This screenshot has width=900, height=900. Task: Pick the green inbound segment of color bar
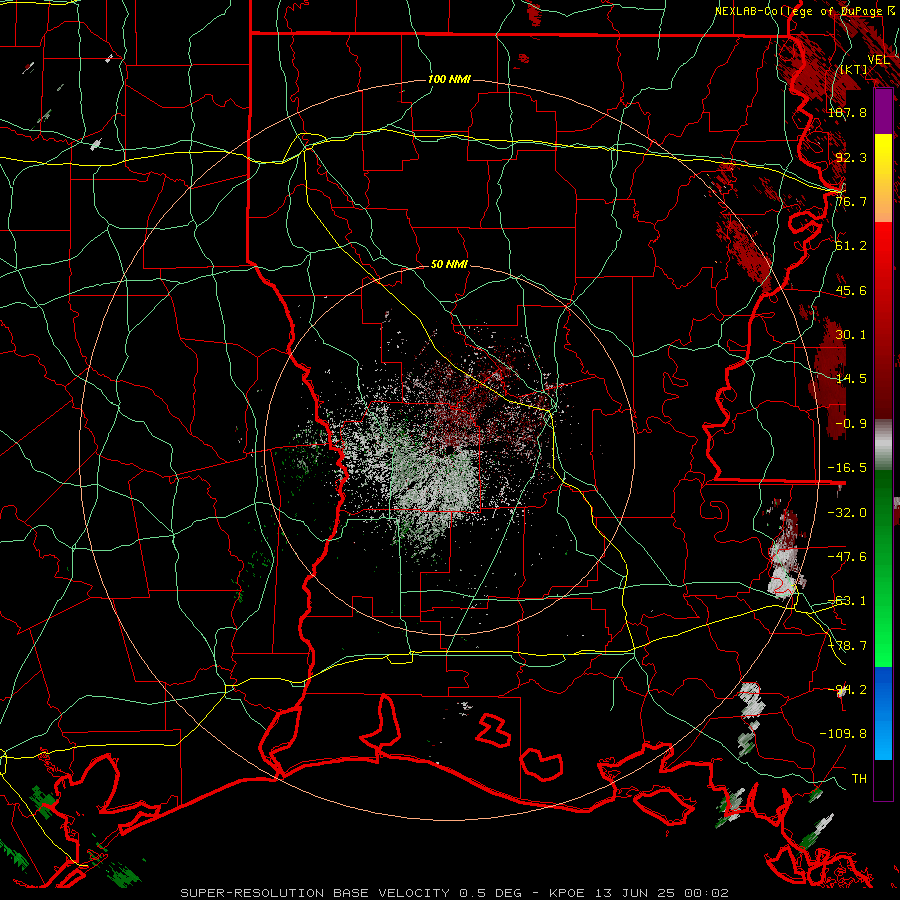[x=883, y=568]
